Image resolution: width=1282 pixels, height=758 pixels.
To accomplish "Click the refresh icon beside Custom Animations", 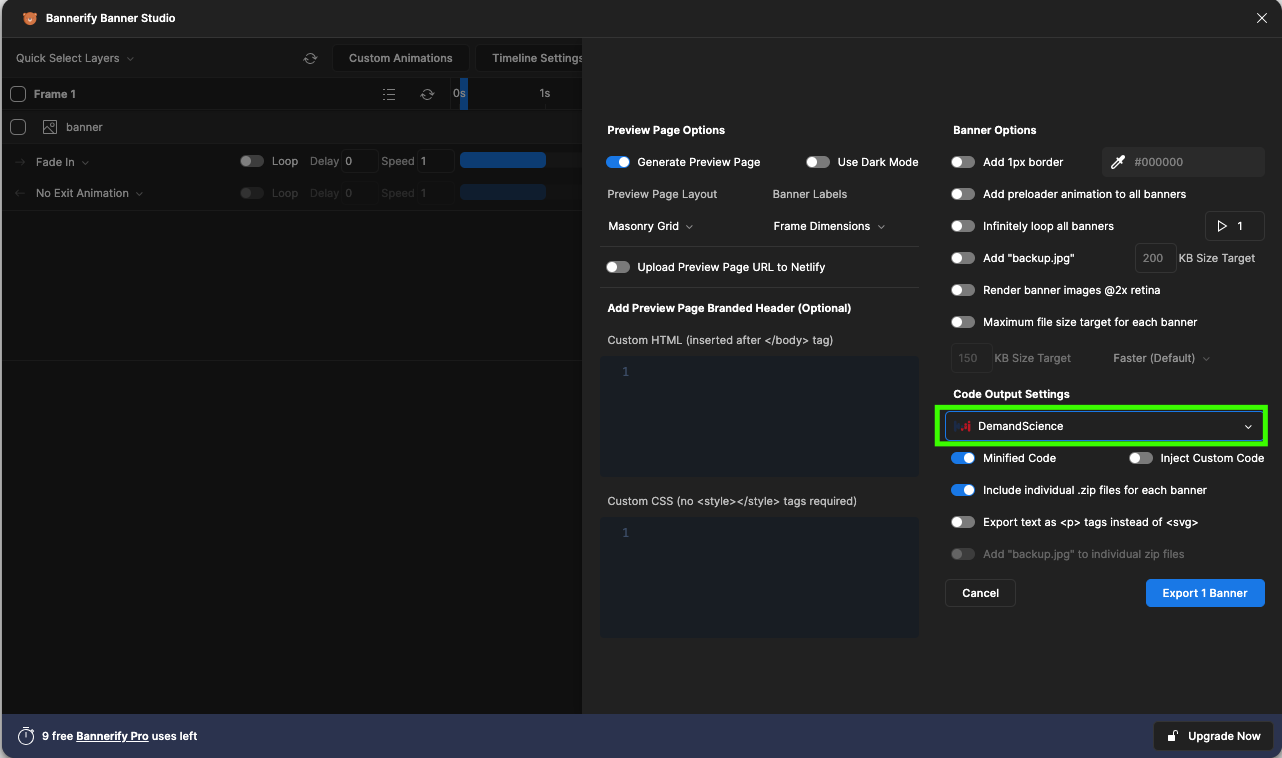I will (x=311, y=58).
